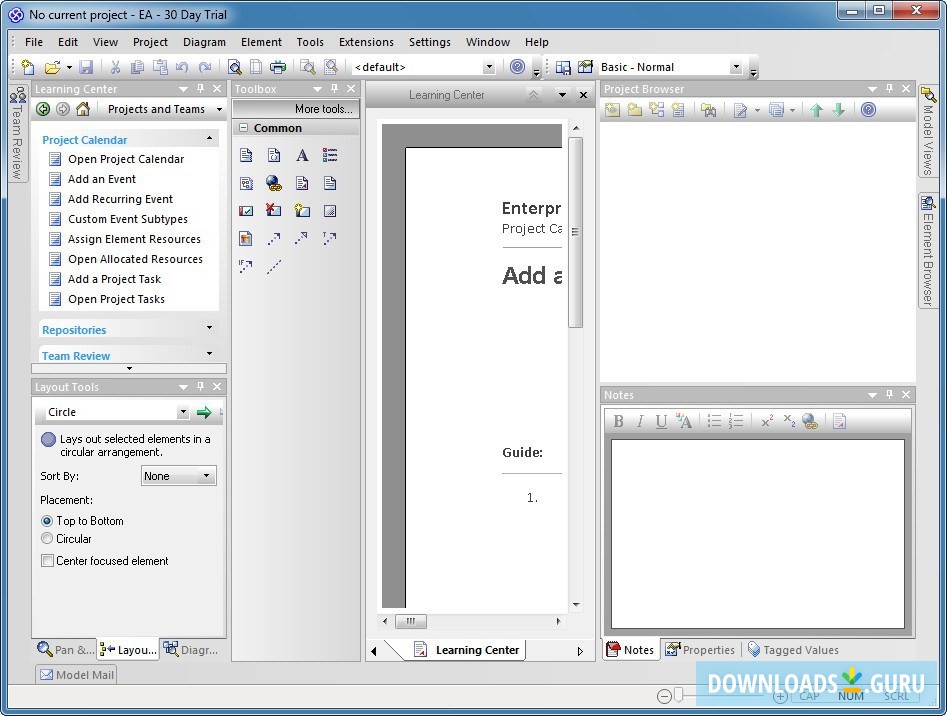Click the green move up arrow in Project Browser
The image size is (947, 716).
click(816, 110)
